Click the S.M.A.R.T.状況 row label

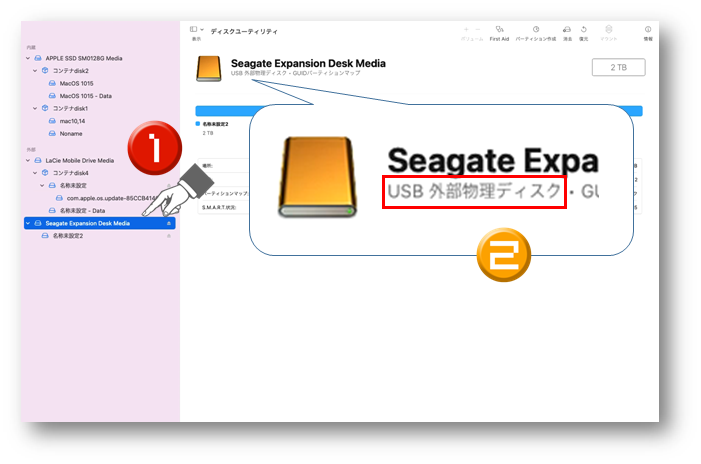click(219, 207)
